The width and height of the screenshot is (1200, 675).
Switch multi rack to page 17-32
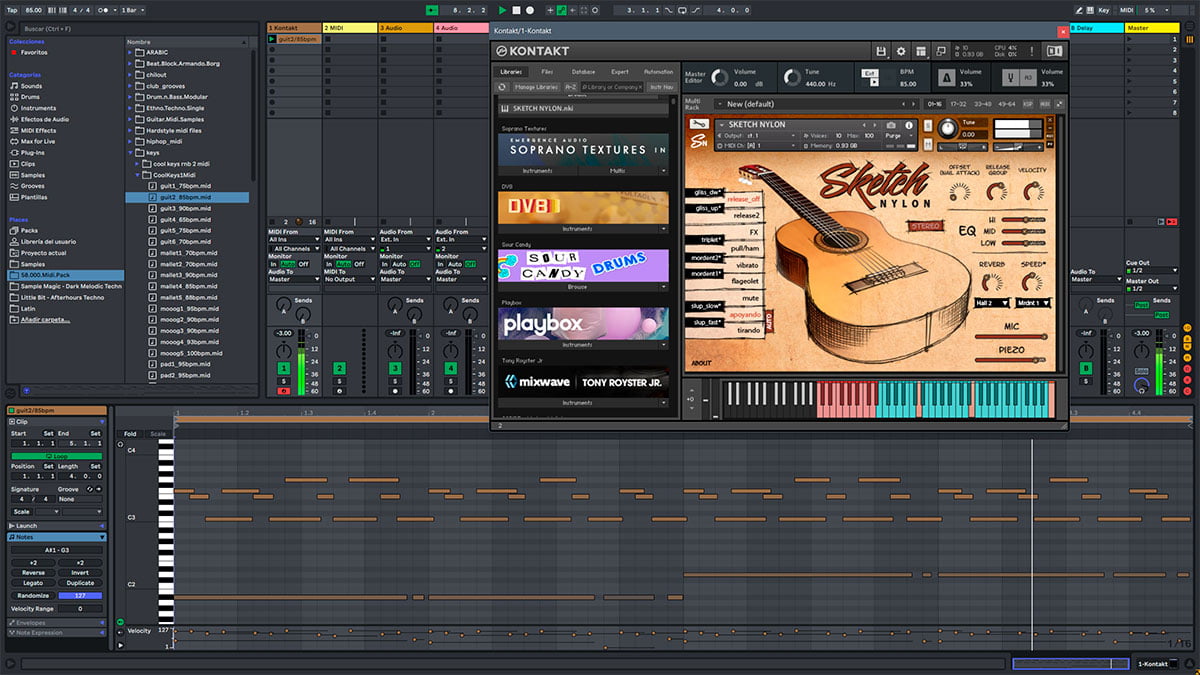point(957,104)
